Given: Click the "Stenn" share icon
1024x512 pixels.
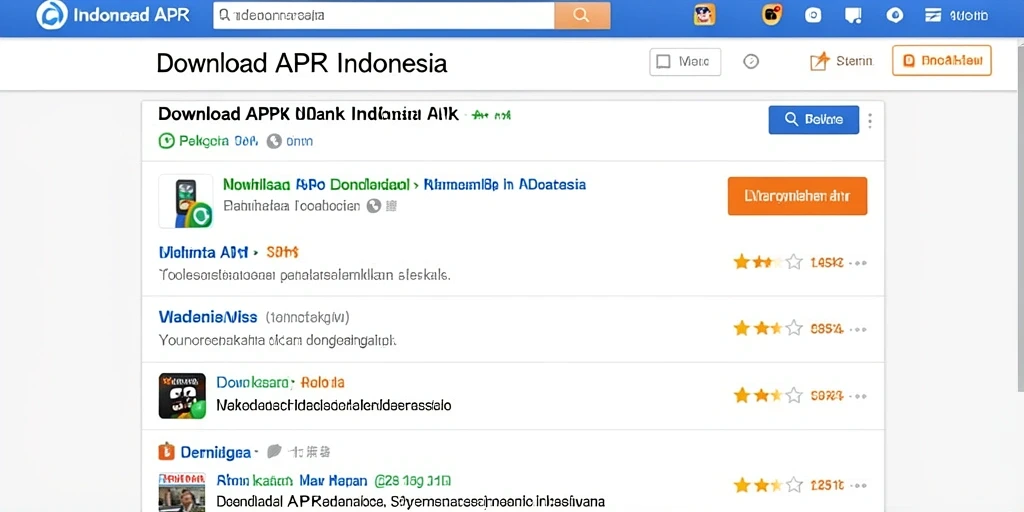Looking at the screenshot, I should click(819, 62).
